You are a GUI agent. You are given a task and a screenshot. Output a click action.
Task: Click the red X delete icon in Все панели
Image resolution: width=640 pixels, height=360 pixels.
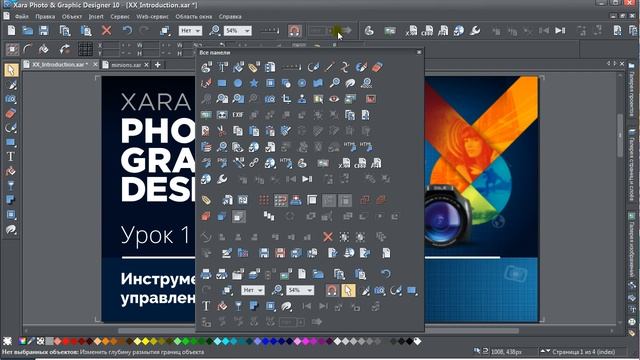(327, 237)
